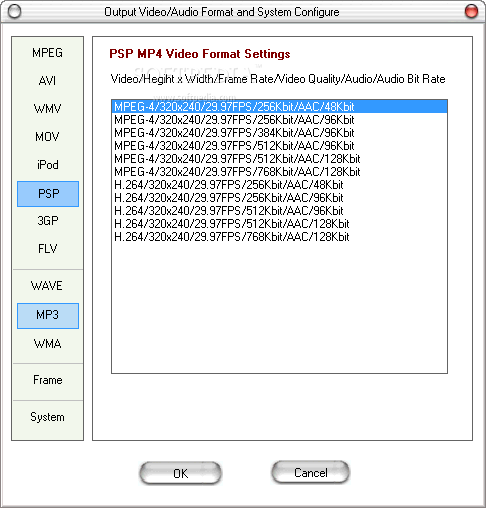Image resolution: width=486 pixels, height=508 pixels.
Task: Open the 3GP format settings
Action: pyautogui.click(x=47, y=221)
